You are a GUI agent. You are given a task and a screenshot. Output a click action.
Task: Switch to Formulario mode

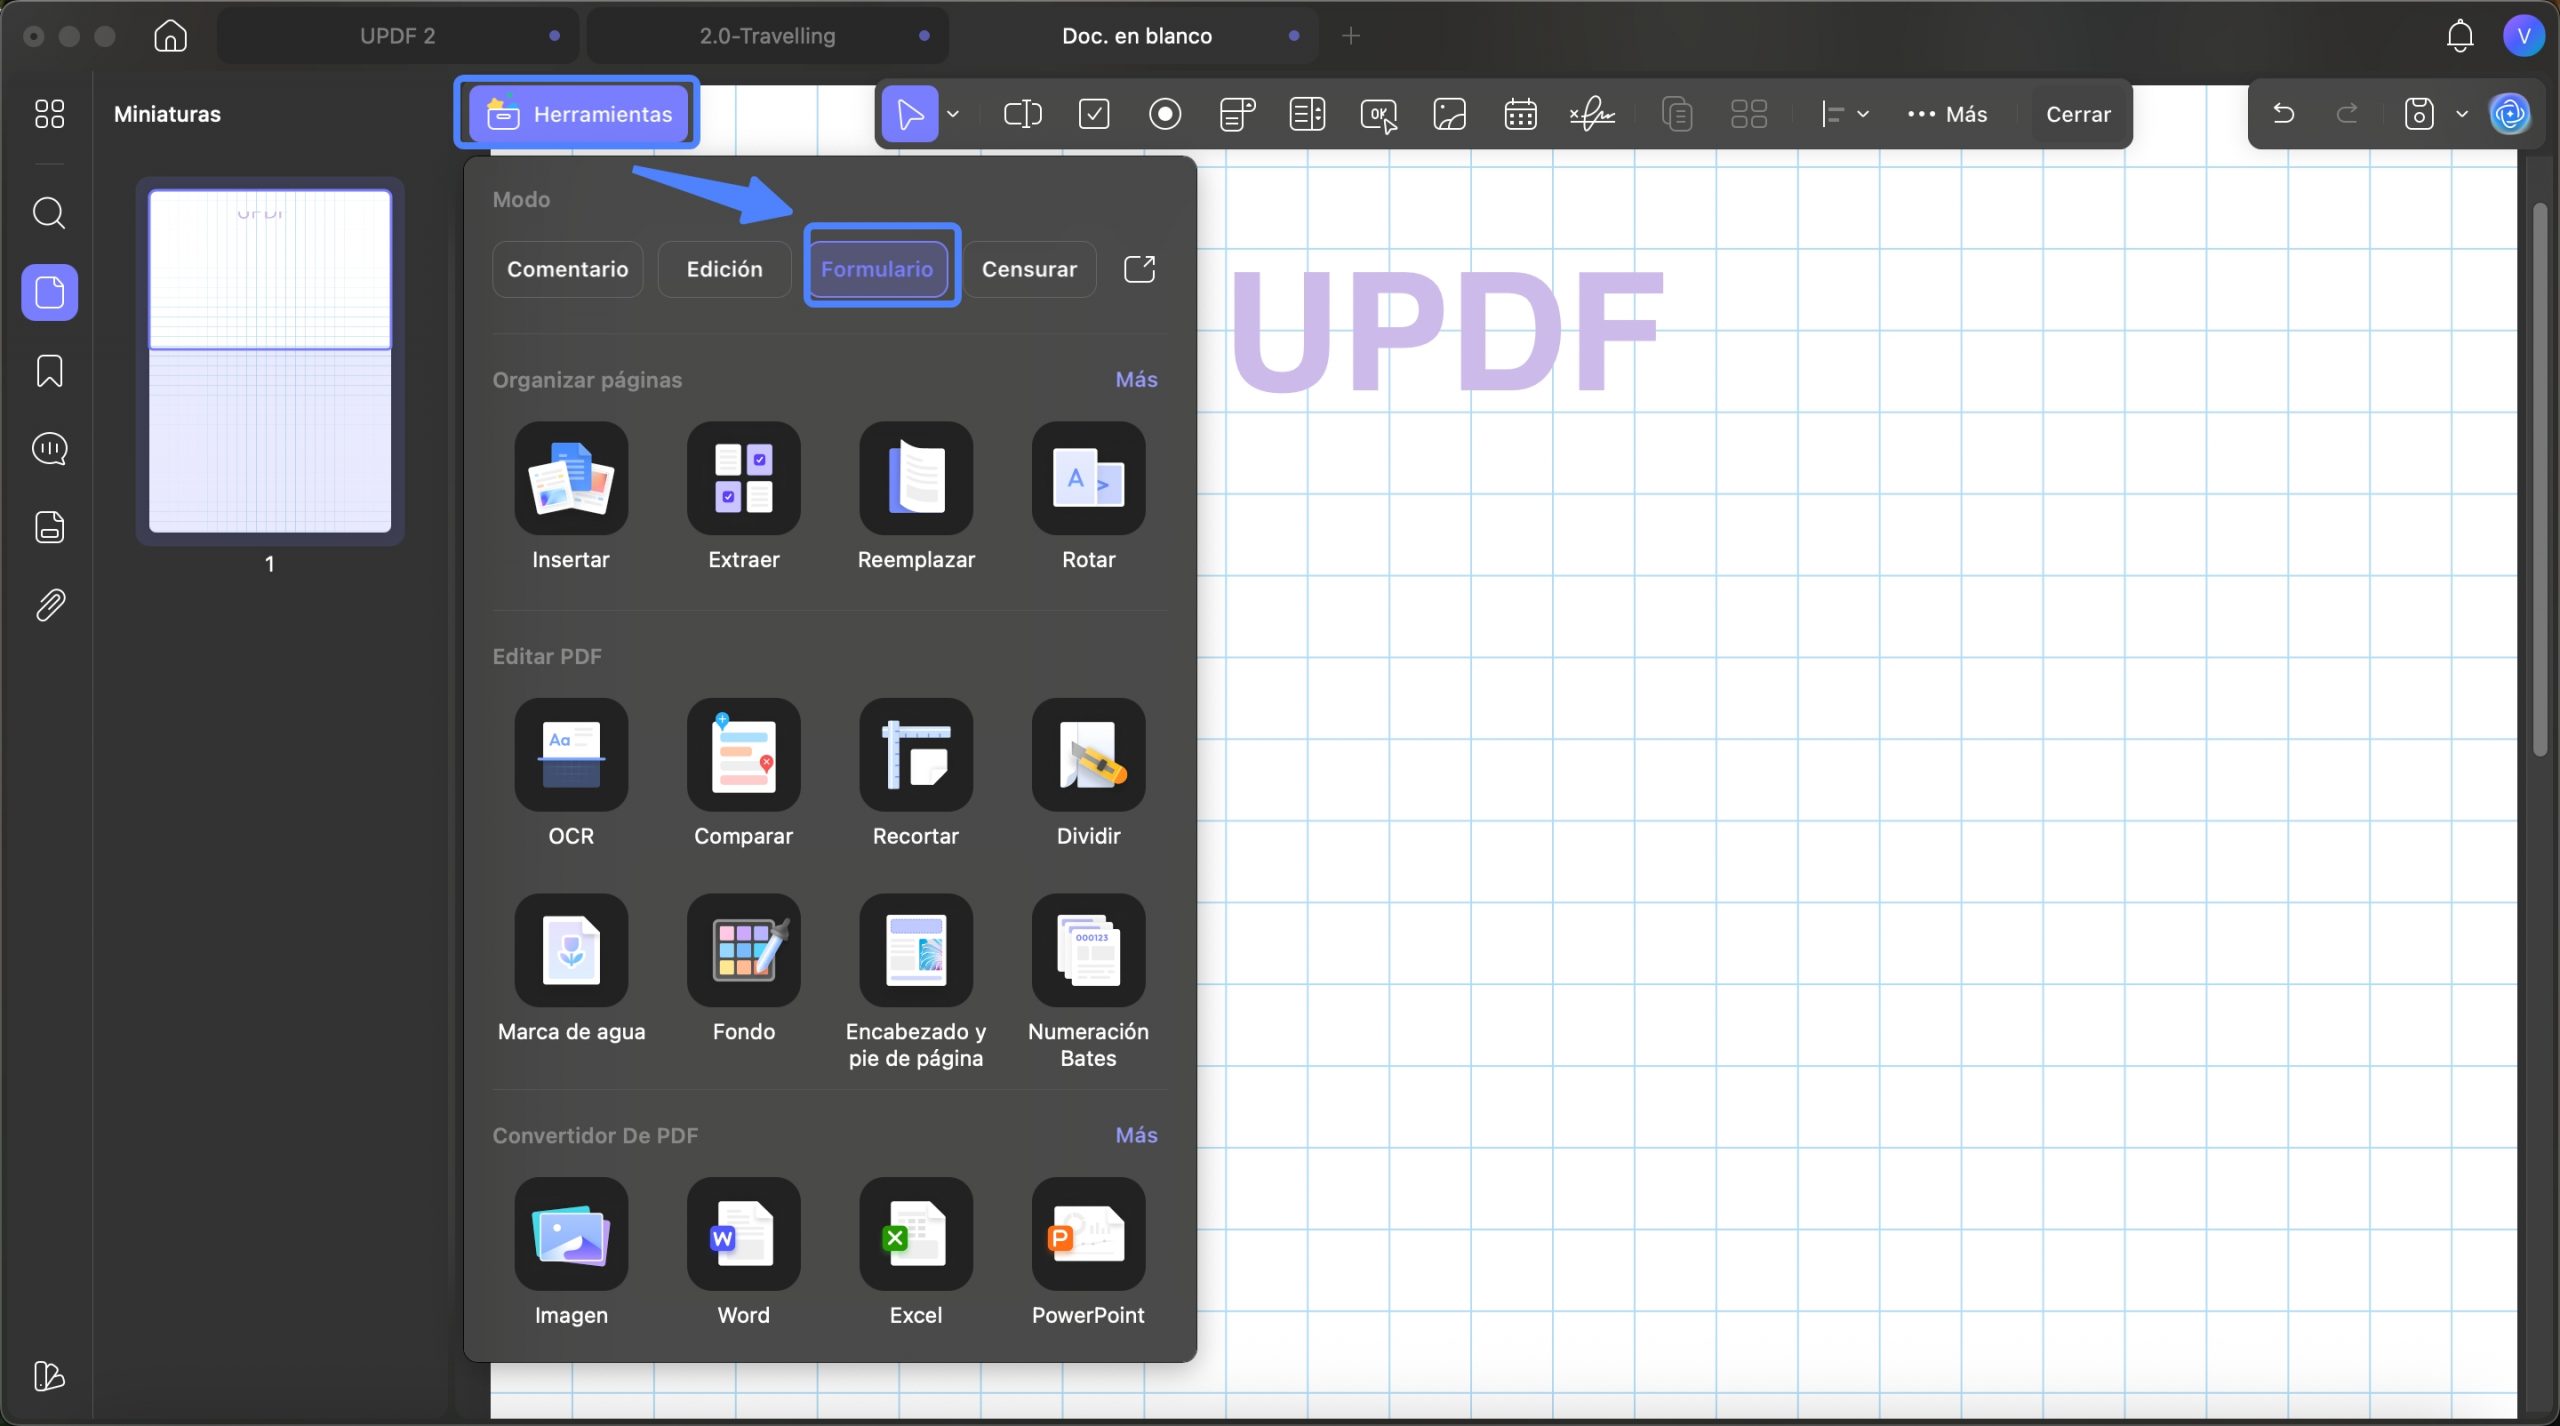point(877,269)
